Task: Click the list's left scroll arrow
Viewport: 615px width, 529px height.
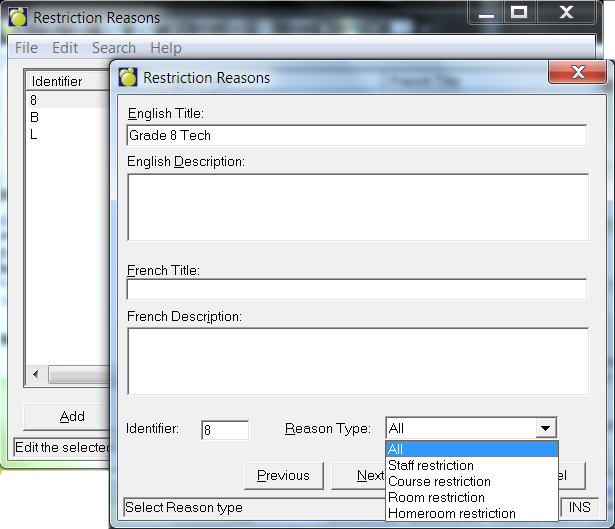Action: (35, 374)
